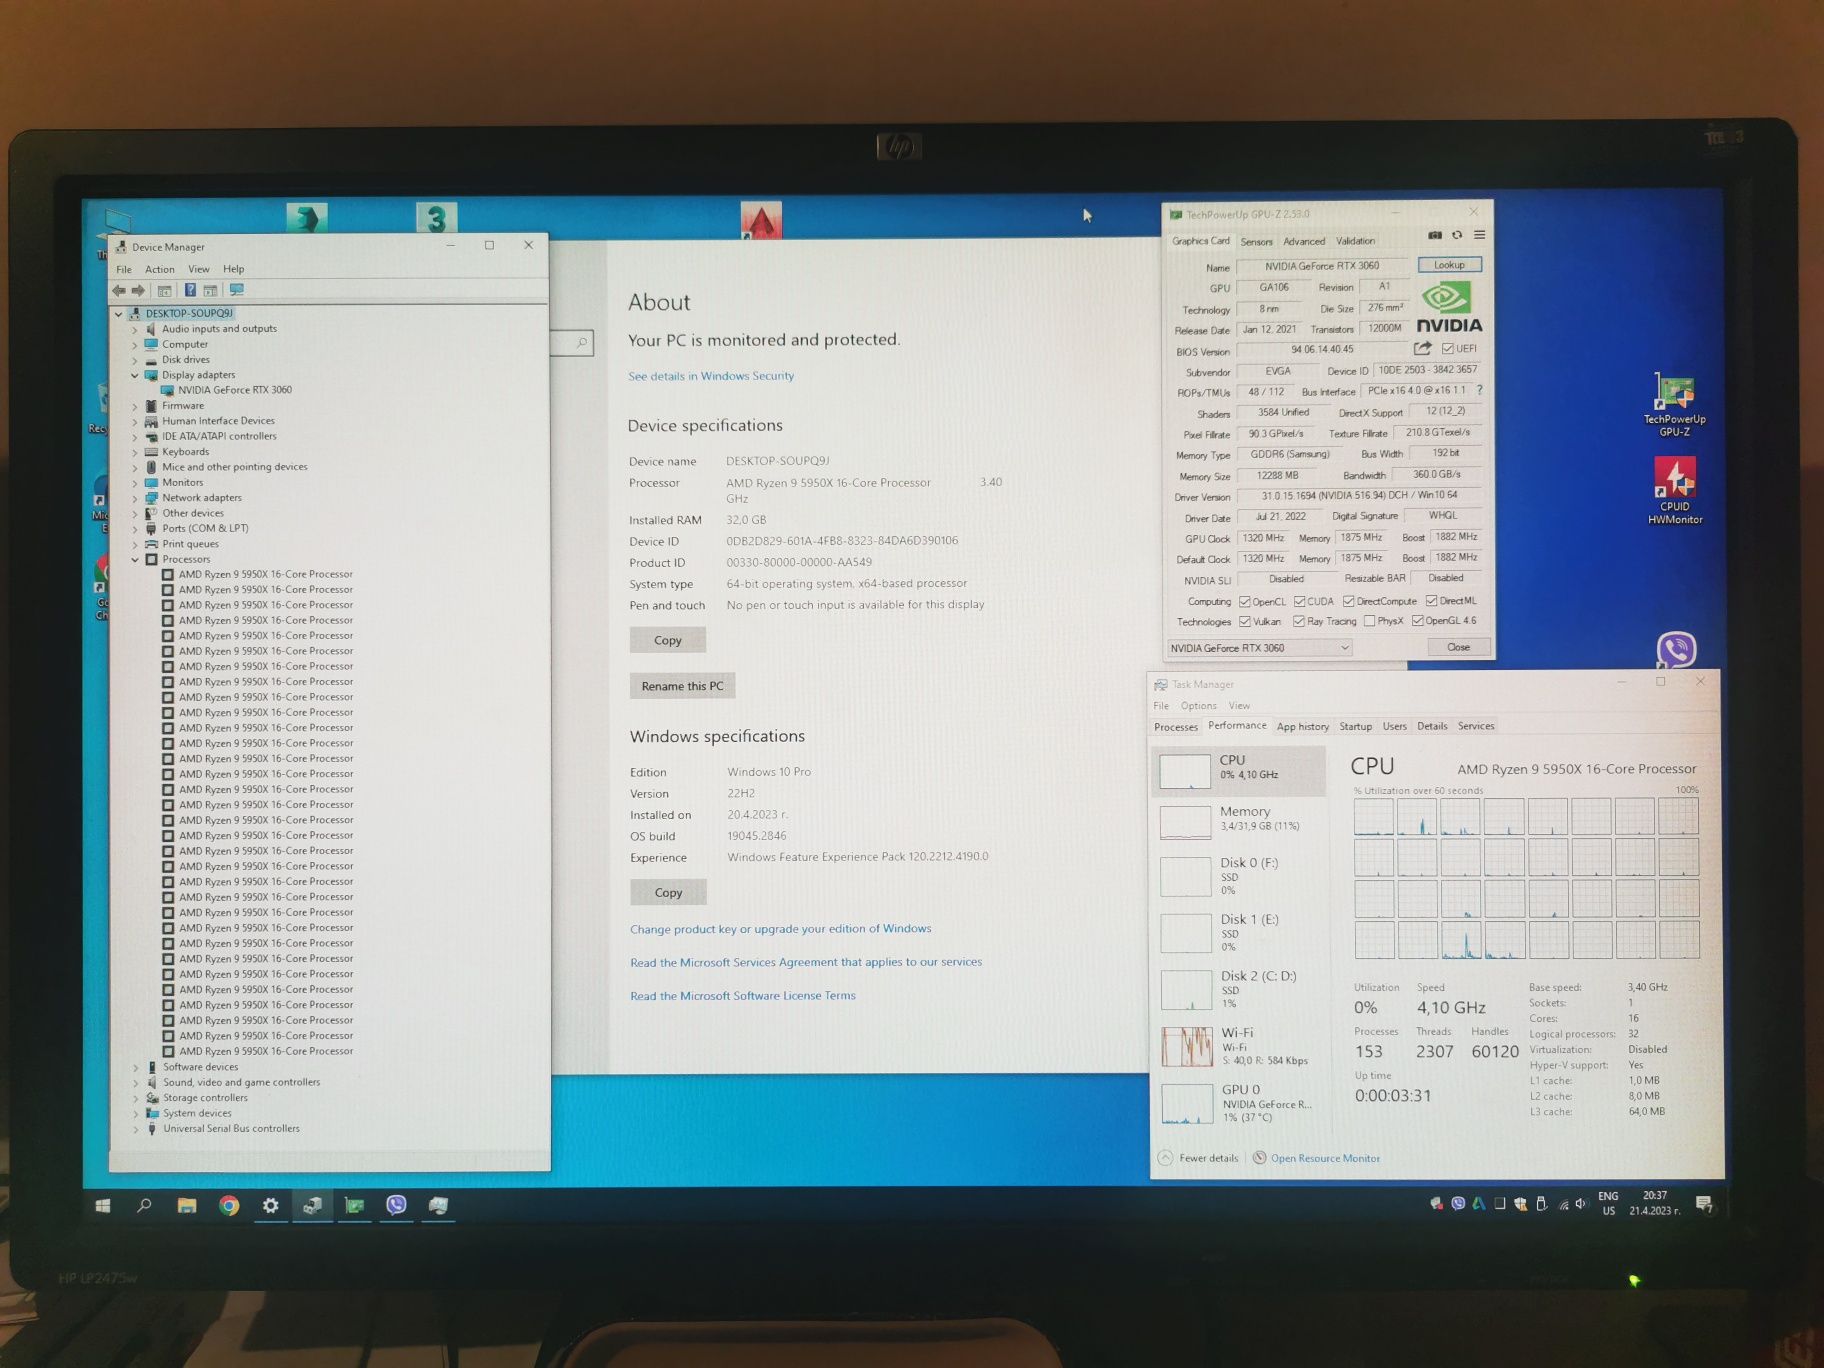
Task: Click Copy under Device specifications
Action: pyautogui.click(x=668, y=640)
